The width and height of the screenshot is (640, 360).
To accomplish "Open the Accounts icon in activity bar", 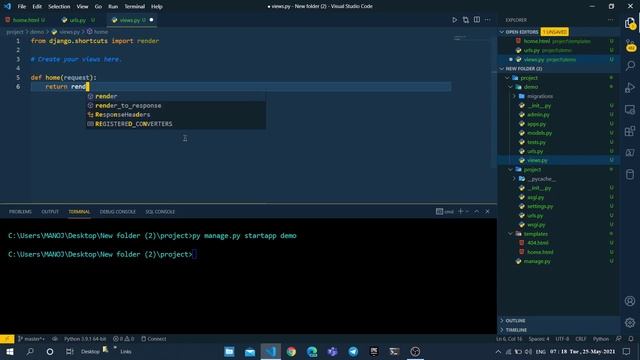I will 630,301.
